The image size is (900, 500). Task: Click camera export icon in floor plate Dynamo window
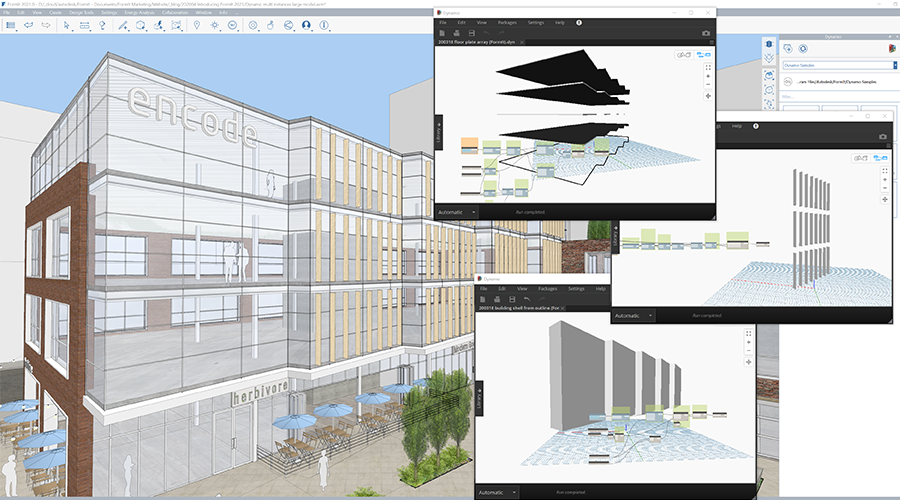point(706,32)
